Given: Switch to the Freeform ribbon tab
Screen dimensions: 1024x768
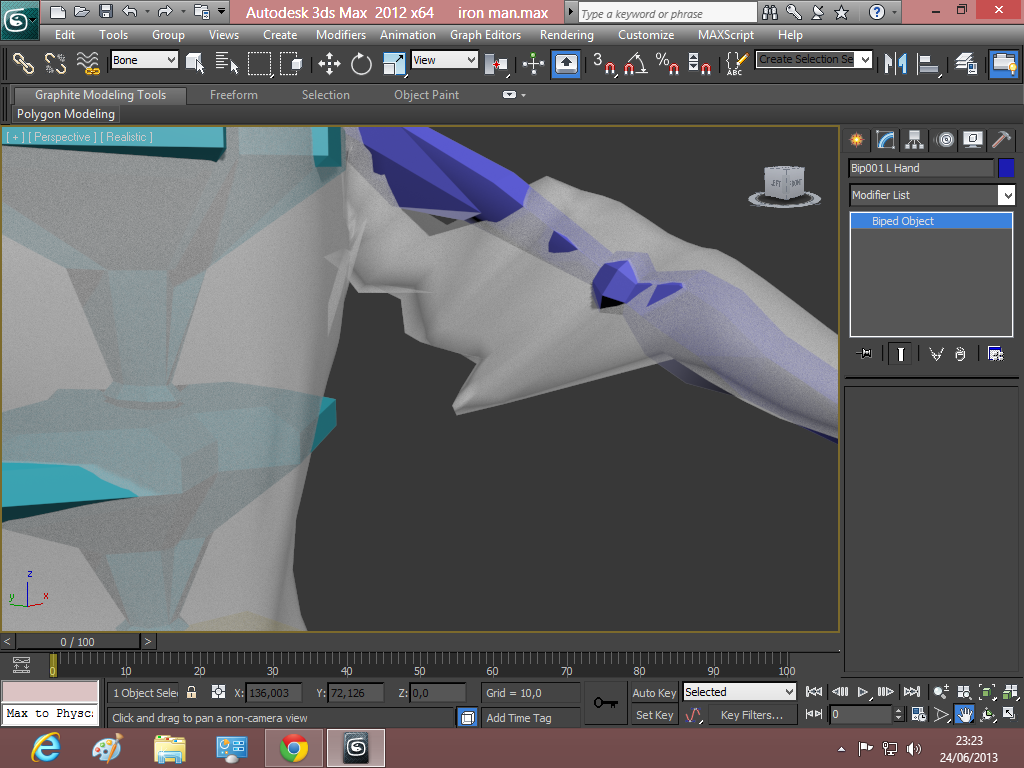Looking at the screenshot, I should pyautogui.click(x=234, y=95).
